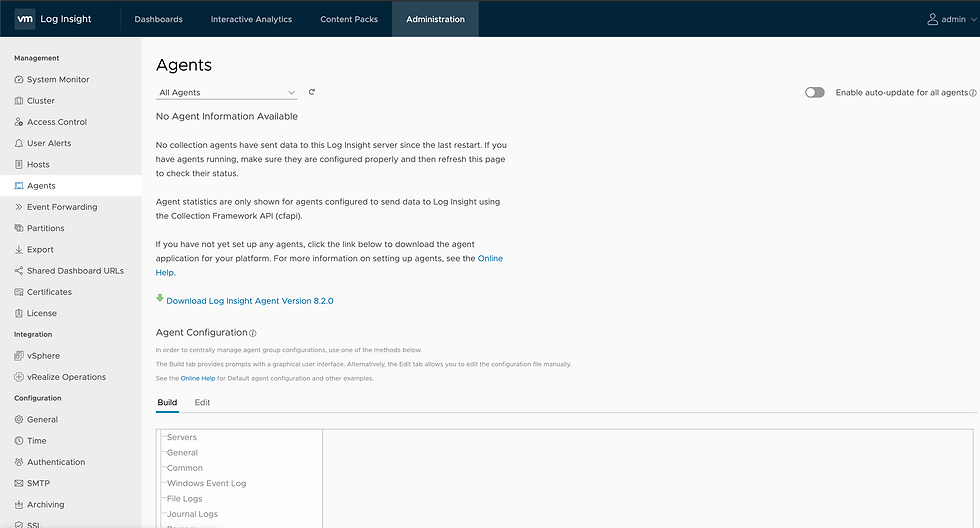This screenshot has height=528, width=980.
Task: Click the Agents laptop icon
Action: 19,186
